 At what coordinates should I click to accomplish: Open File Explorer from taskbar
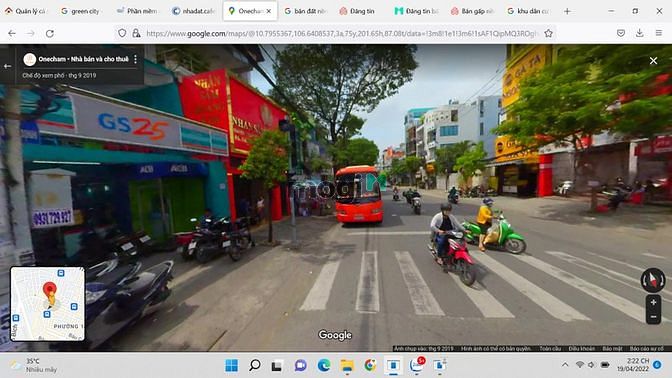[347, 366]
